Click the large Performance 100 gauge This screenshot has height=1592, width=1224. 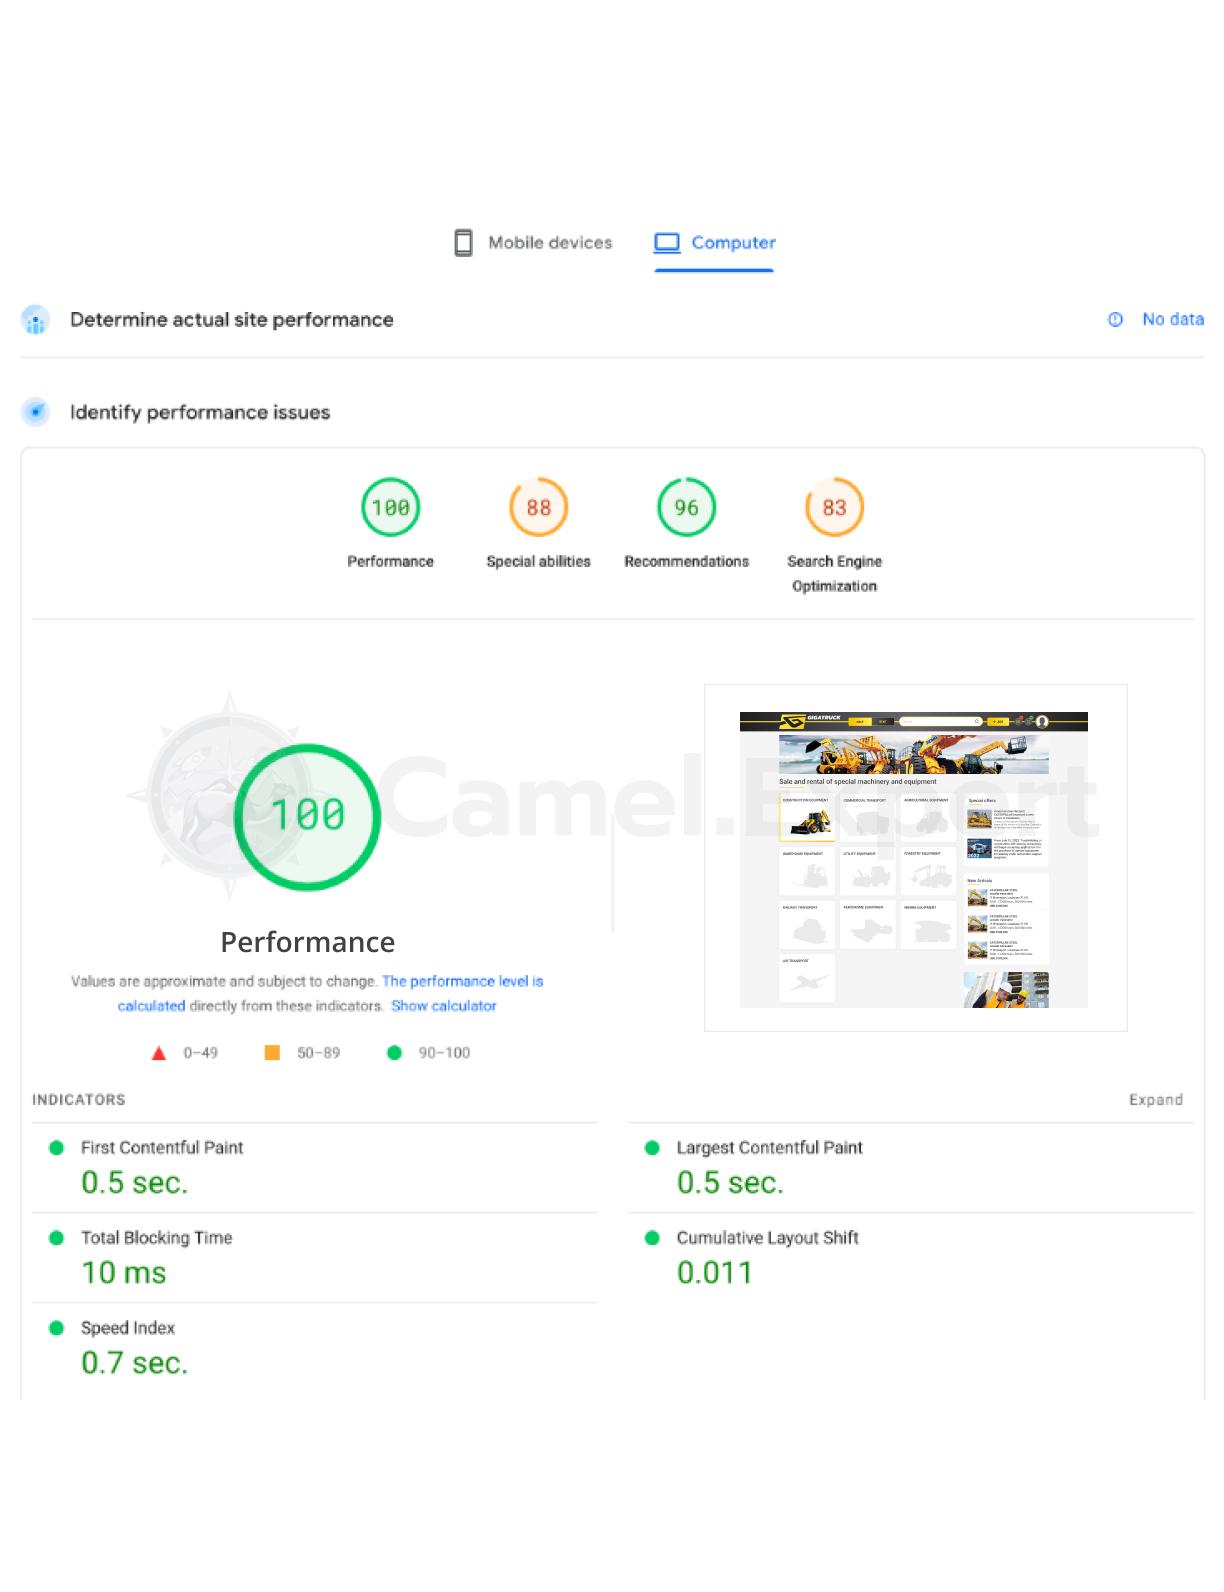click(x=308, y=816)
